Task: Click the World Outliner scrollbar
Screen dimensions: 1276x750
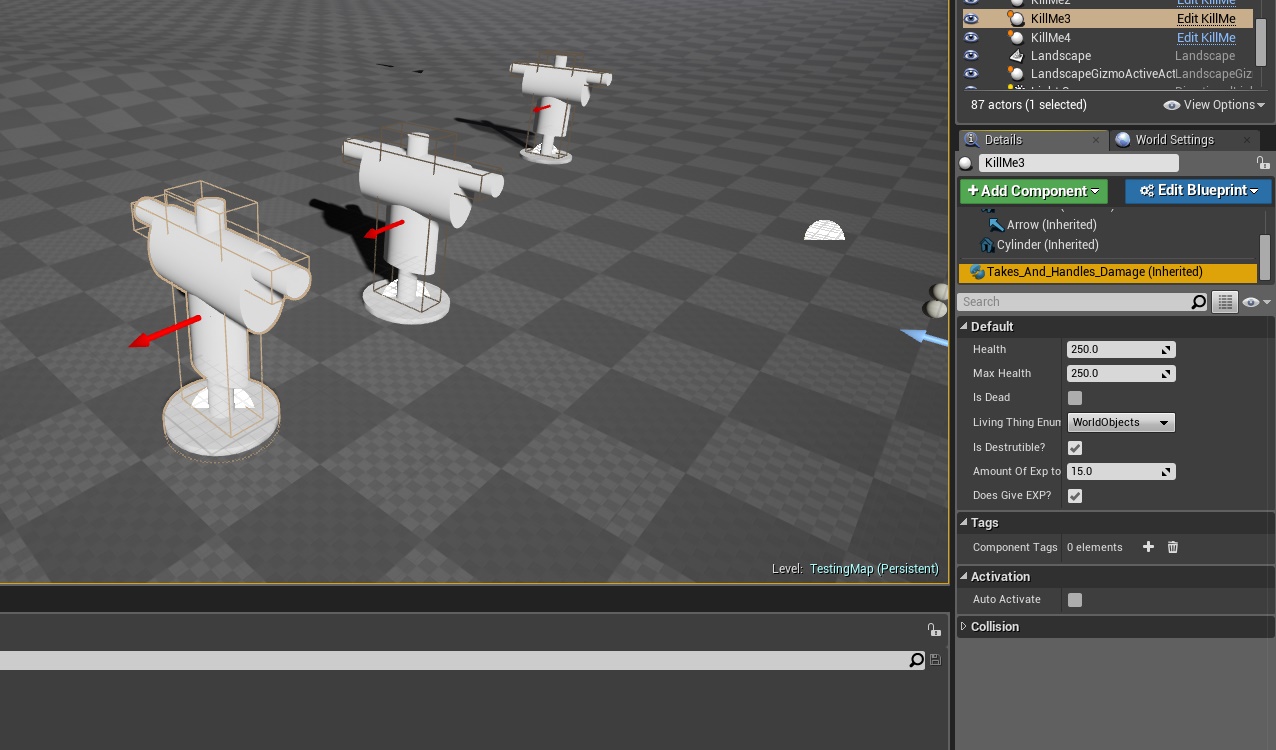Action: click(1261, 41)
